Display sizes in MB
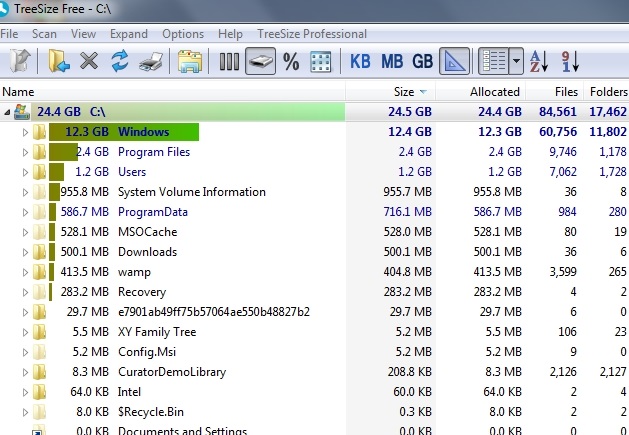Viewport: 629px width, 435px height. click(392, 62)
